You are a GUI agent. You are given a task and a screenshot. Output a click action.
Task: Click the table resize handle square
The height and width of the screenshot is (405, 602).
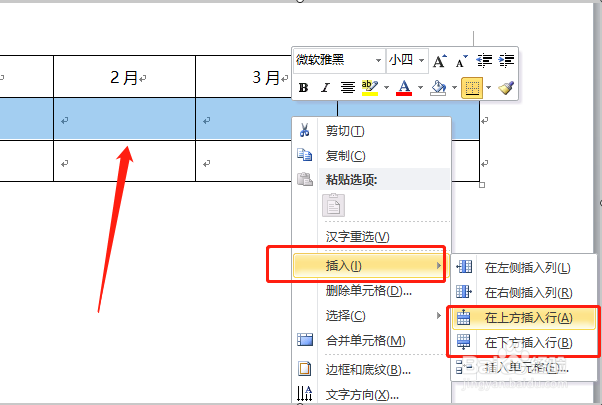(x=482, y=185)
